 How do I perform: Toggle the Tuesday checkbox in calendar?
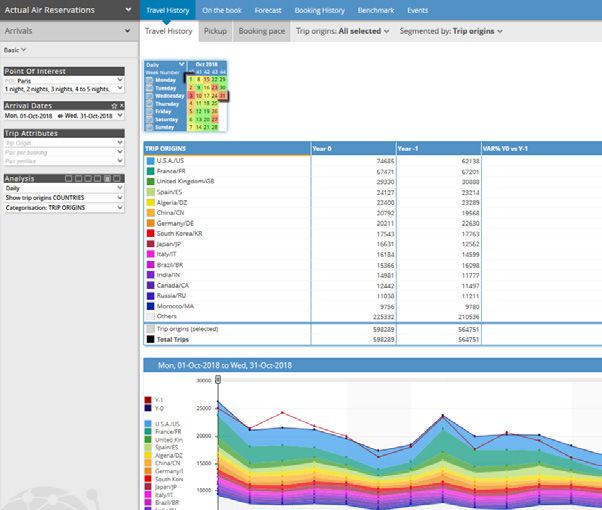click(x=149, y=88)
